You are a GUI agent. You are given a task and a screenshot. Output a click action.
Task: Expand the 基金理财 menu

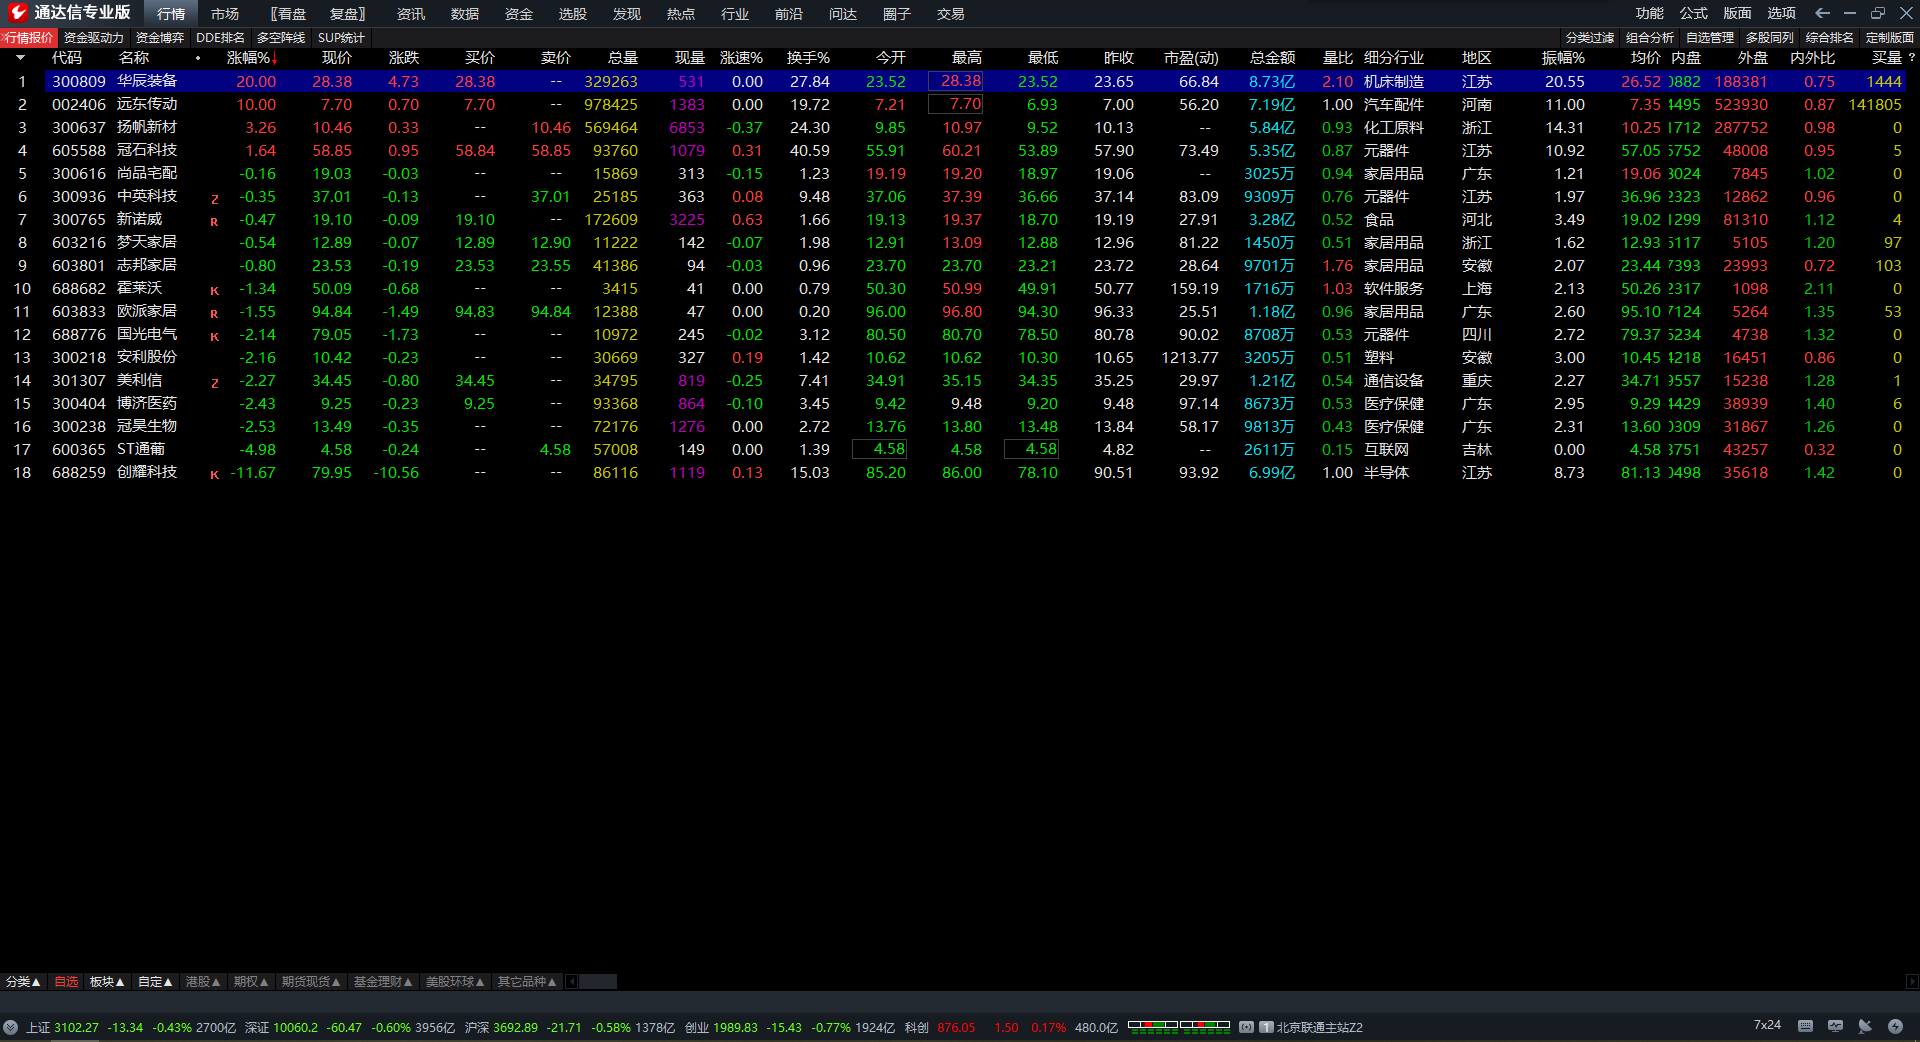(x=383, y=982)
